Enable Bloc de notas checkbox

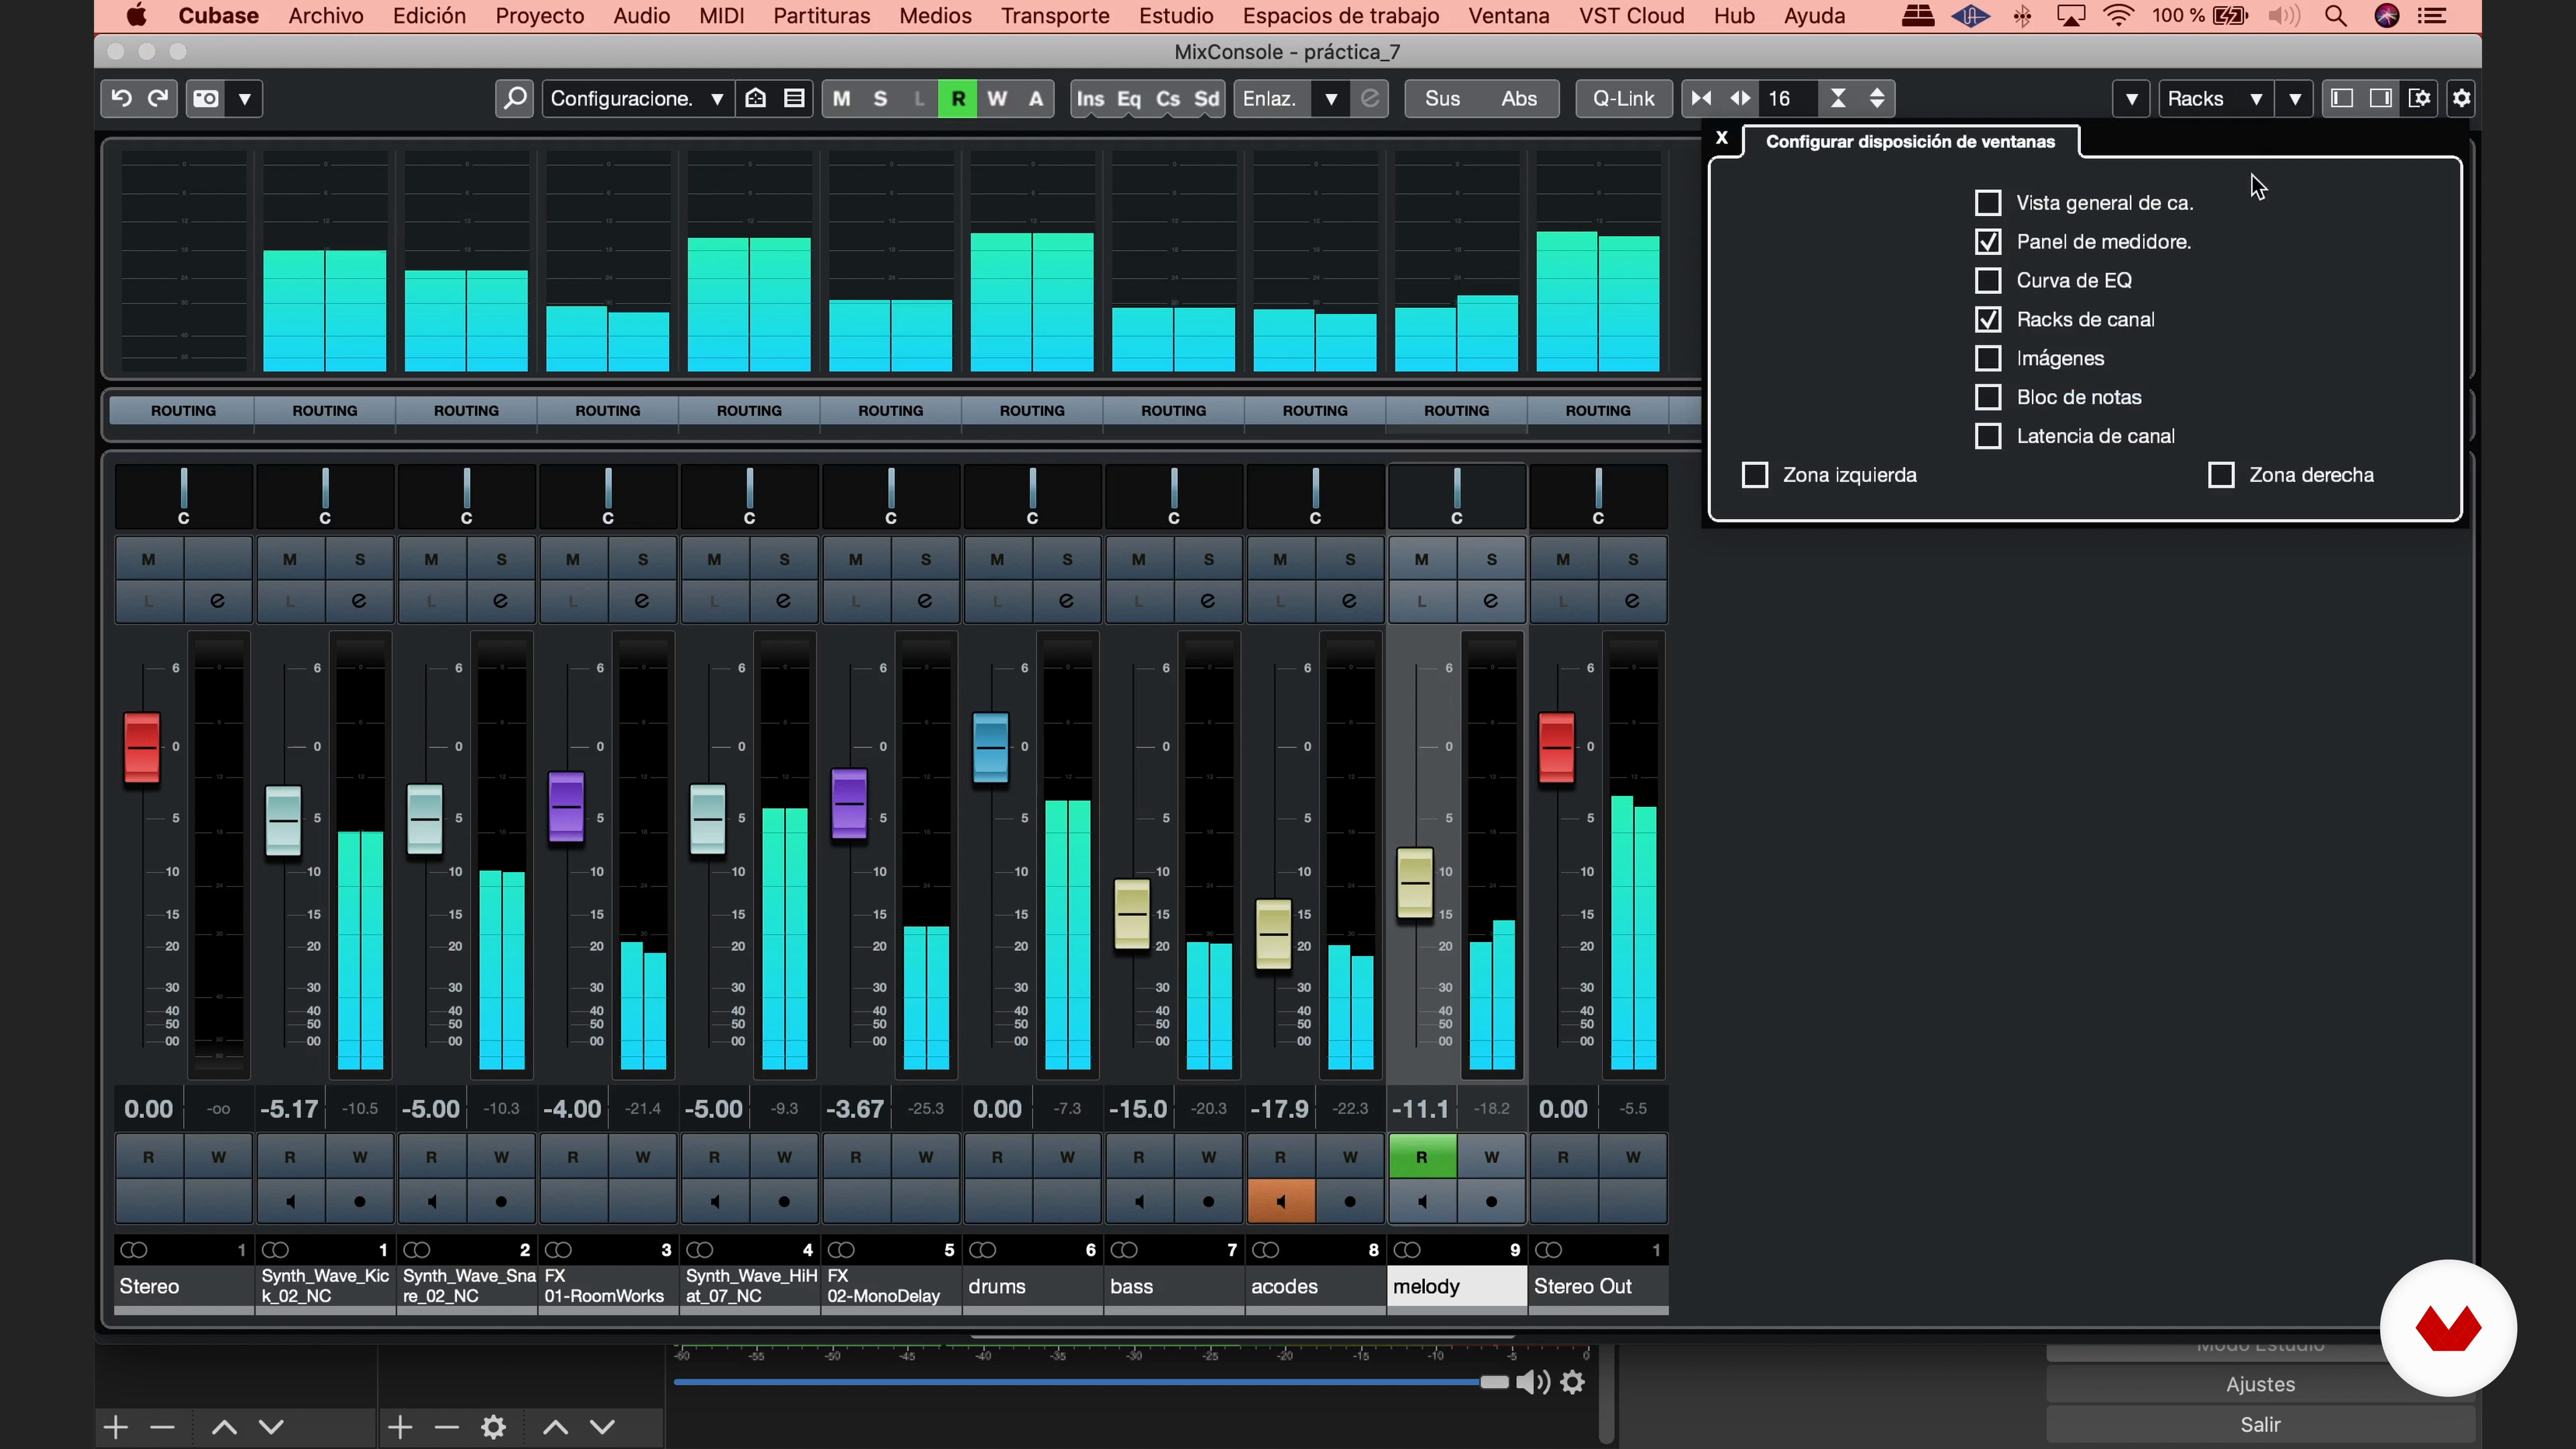(x=1988, y=397)
